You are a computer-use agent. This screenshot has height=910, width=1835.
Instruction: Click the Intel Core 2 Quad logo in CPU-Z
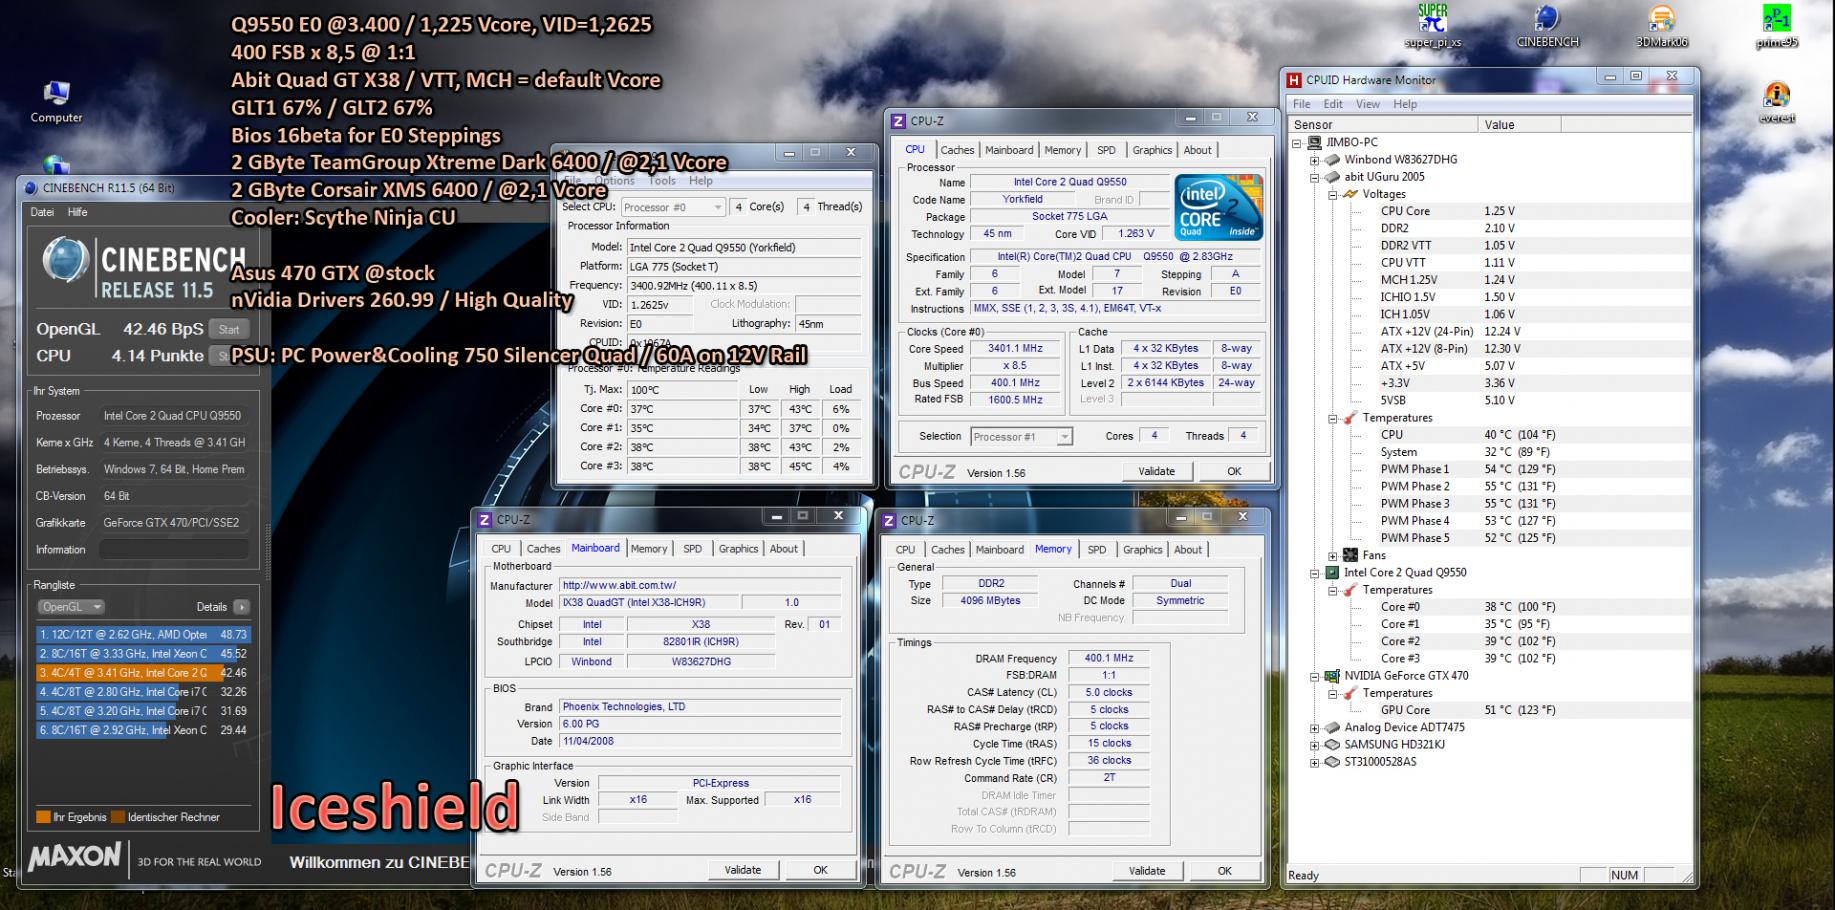pos(1216,208)
